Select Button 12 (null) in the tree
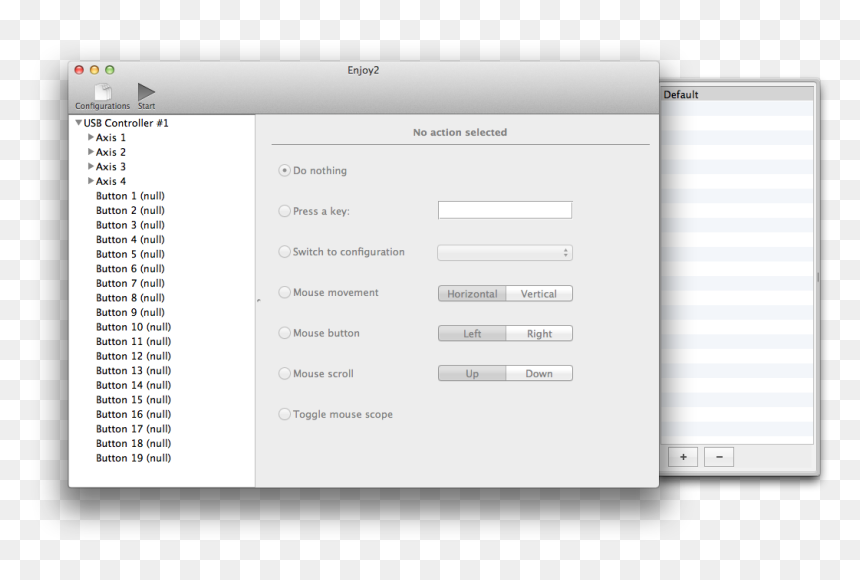Viewport: 860px width, 580px height. click(133, 356)
